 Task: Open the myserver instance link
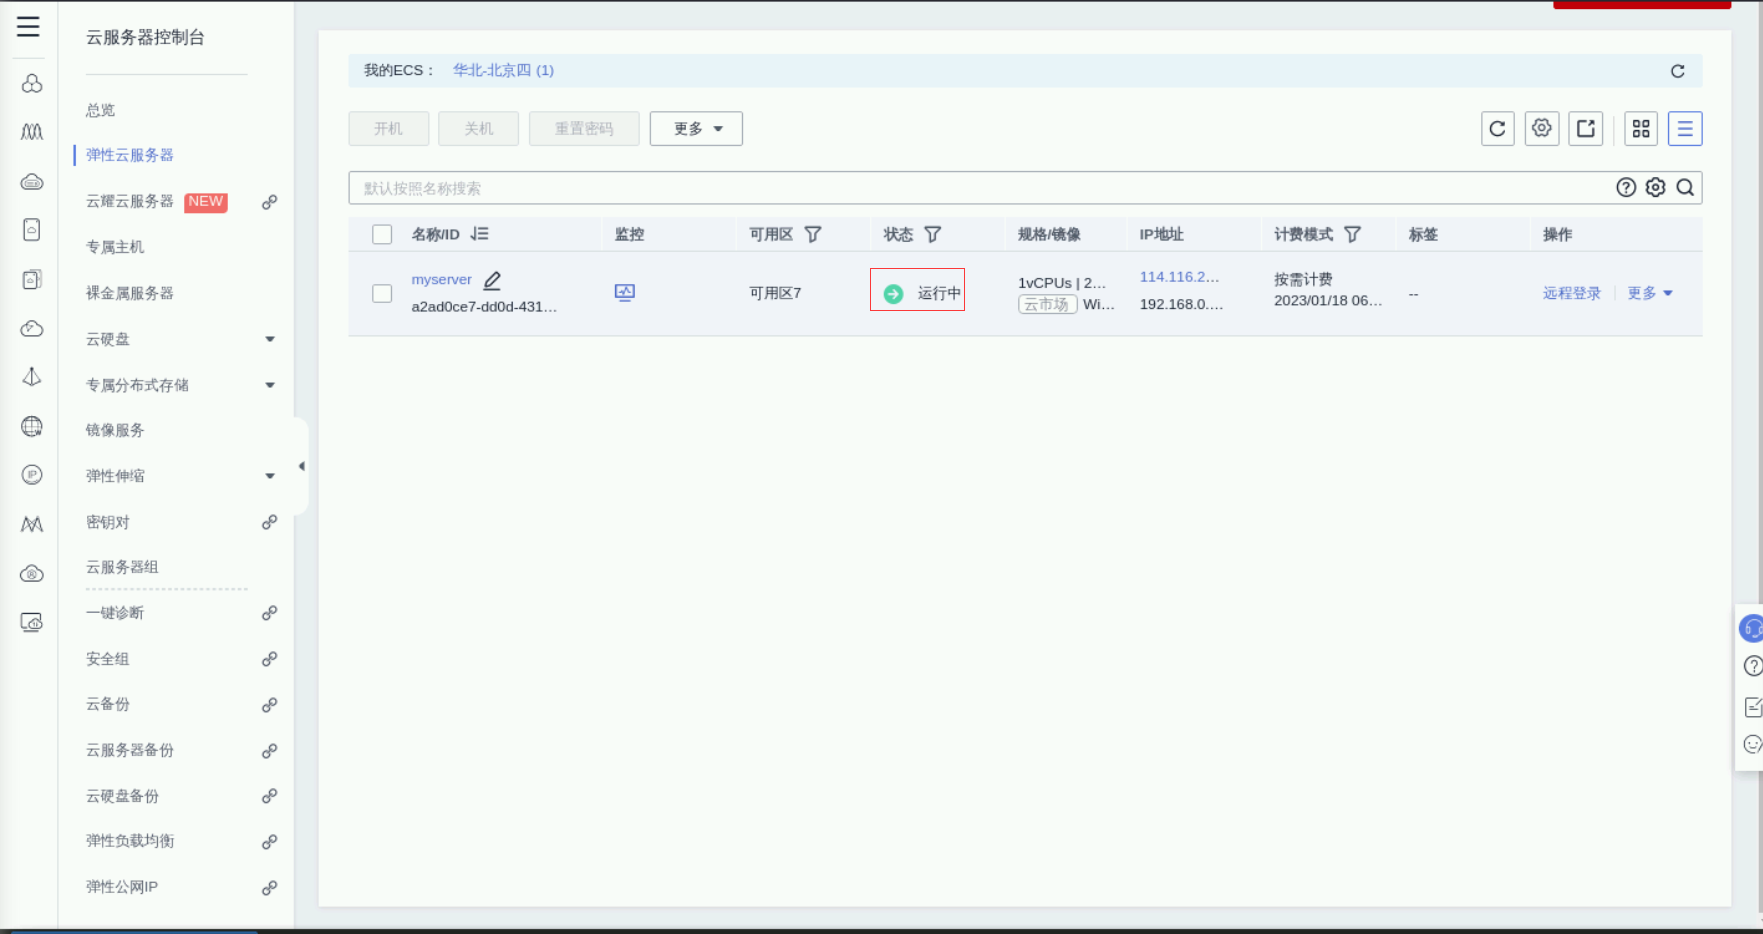tap(441, 280)
